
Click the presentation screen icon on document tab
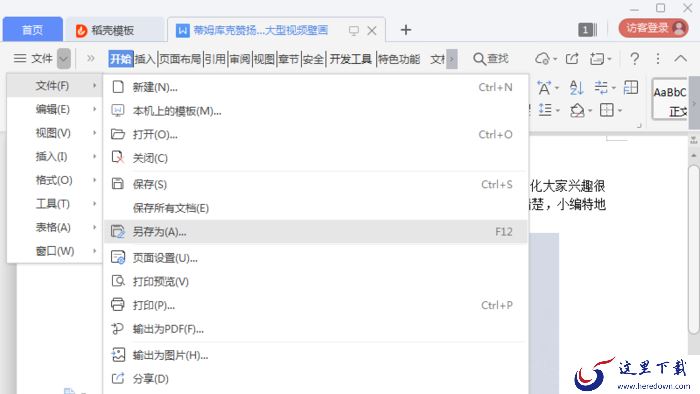(x=354, y=30)
